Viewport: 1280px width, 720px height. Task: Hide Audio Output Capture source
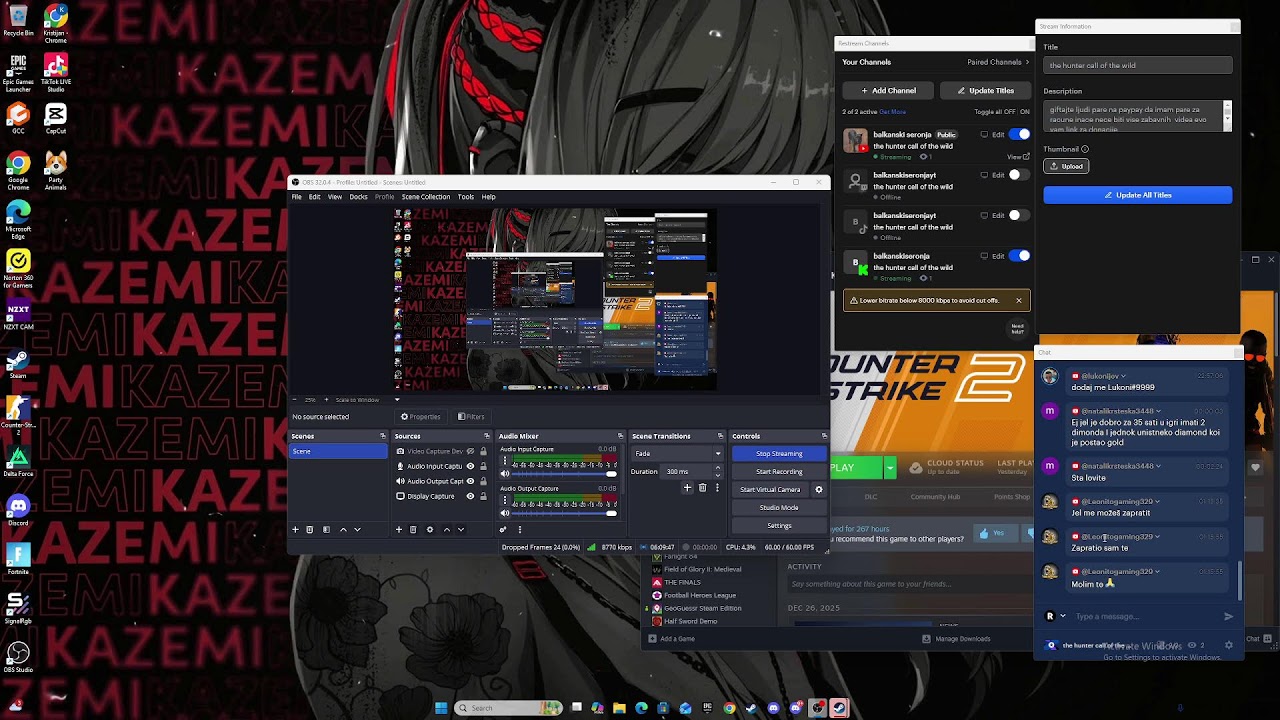(x=470, y=481)
